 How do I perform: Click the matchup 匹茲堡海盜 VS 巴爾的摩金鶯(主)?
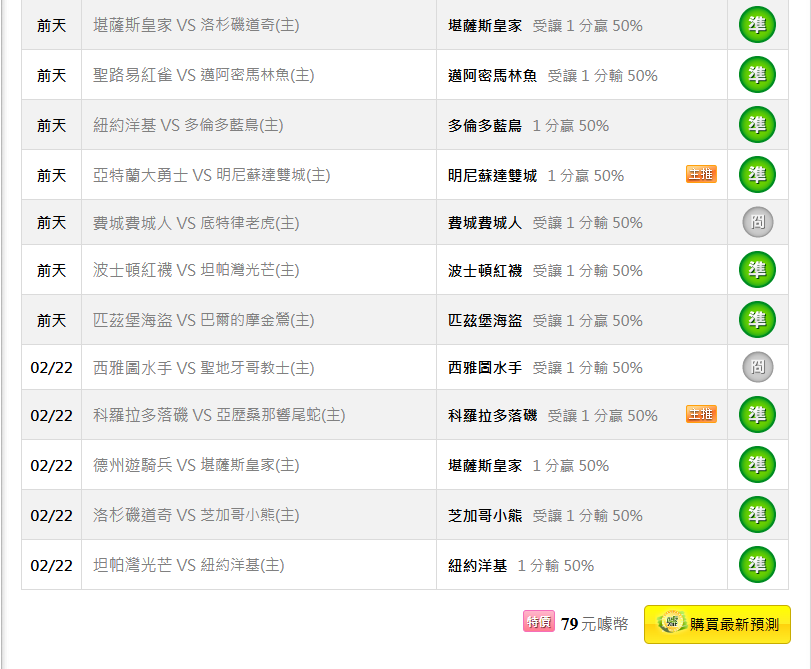tap(204, 320)
